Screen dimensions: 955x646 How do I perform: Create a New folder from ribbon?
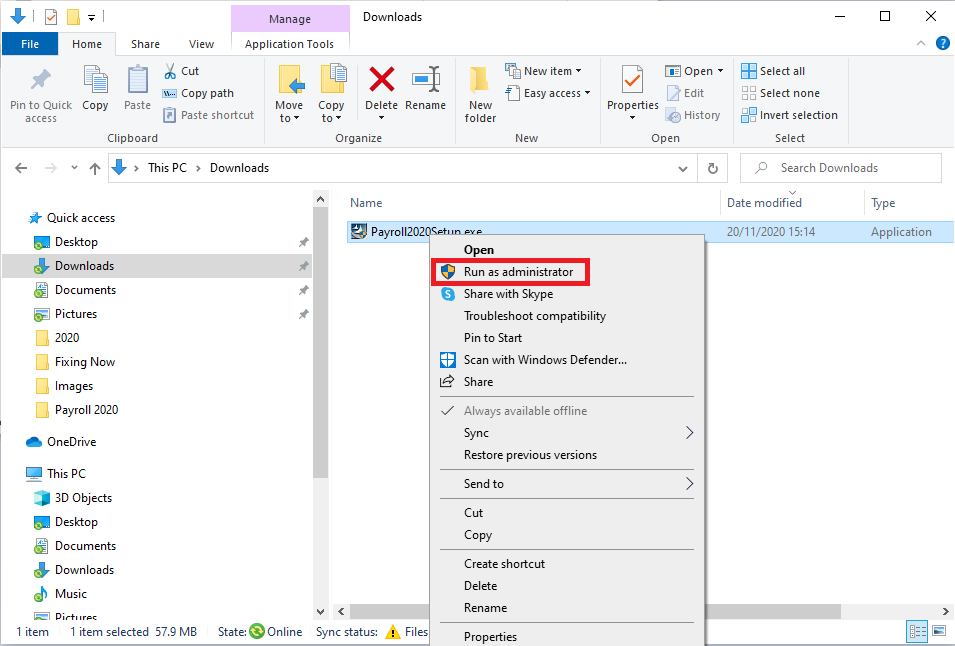[x=480, y=94]
